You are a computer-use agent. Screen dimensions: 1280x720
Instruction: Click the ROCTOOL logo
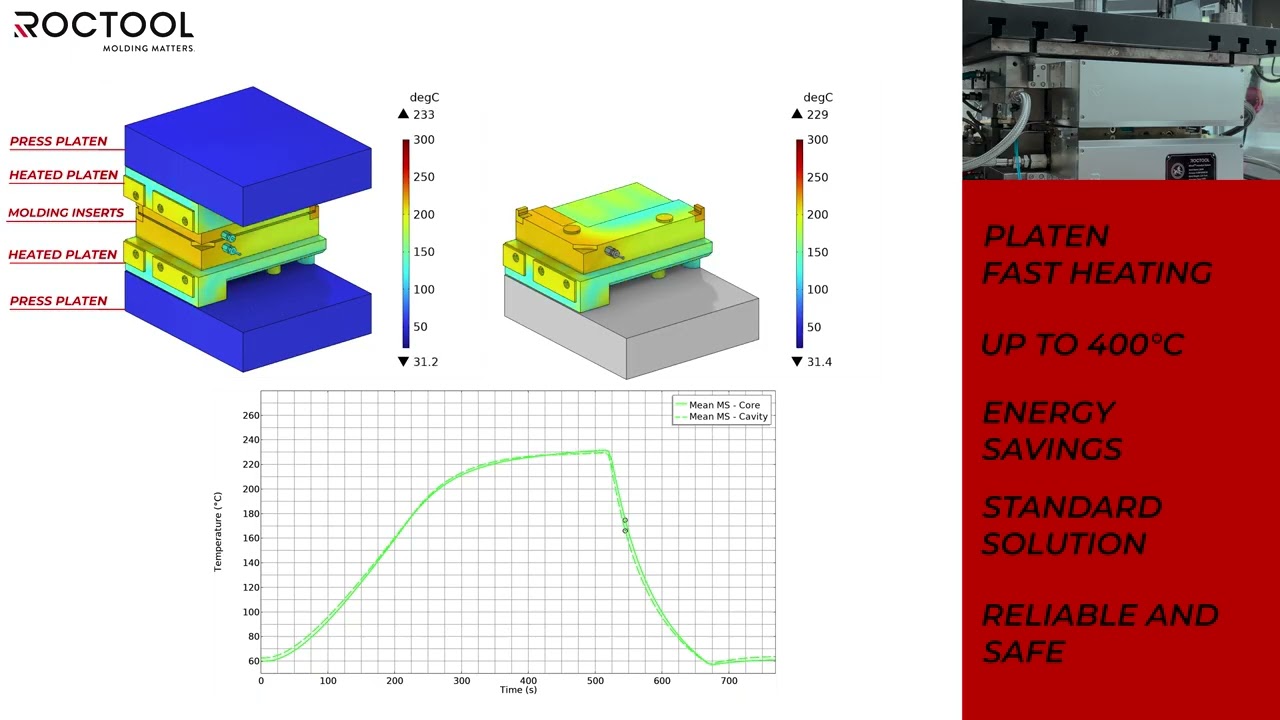[x=103, y=26]
